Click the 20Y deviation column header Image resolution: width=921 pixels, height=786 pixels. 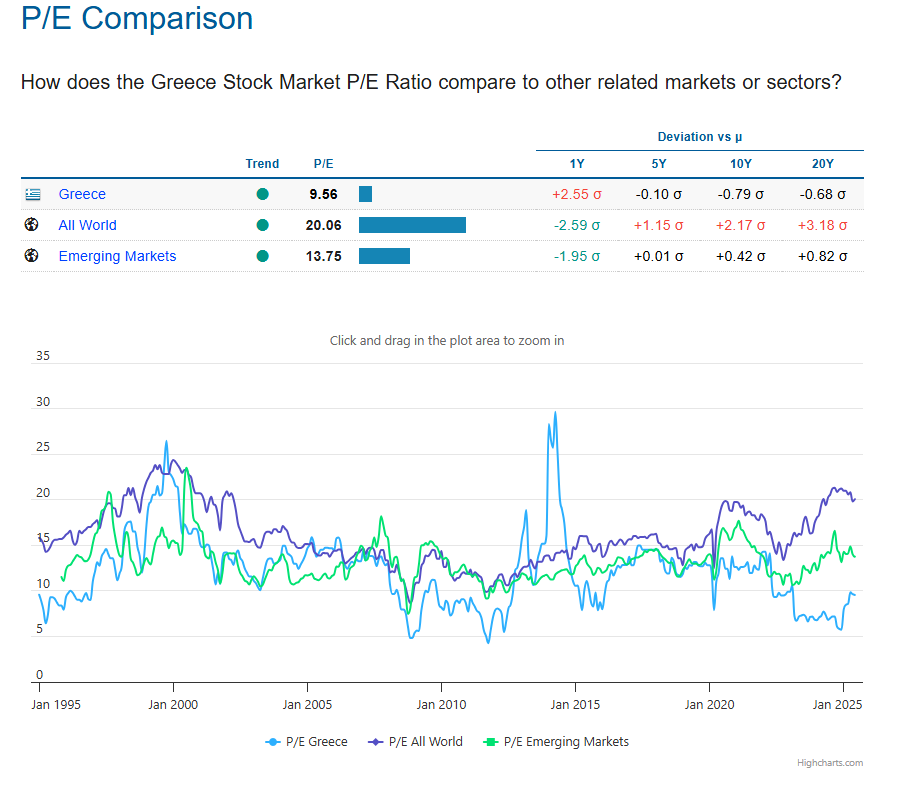click(822, 164)
